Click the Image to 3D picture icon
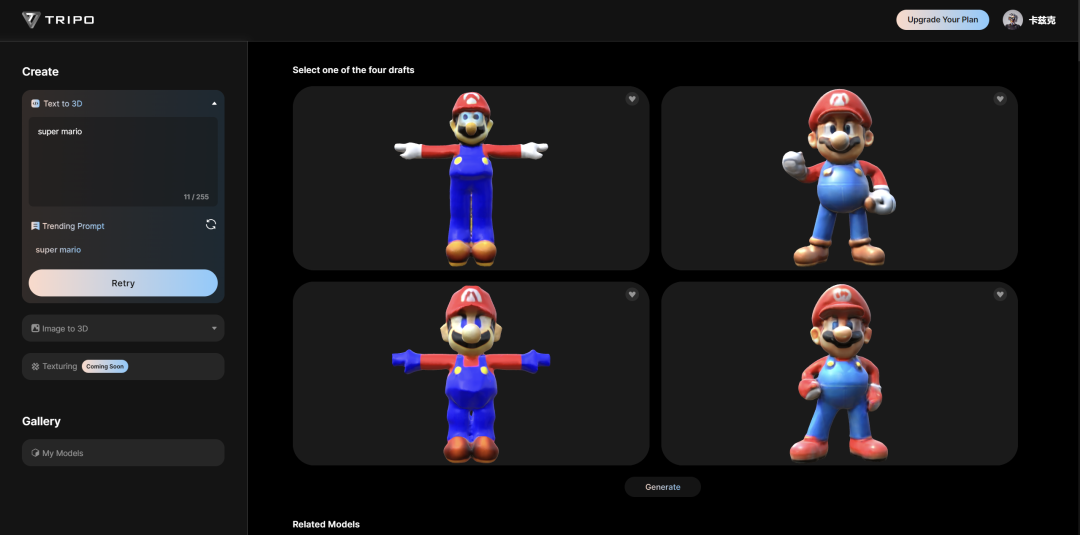 tap(35, 328)
